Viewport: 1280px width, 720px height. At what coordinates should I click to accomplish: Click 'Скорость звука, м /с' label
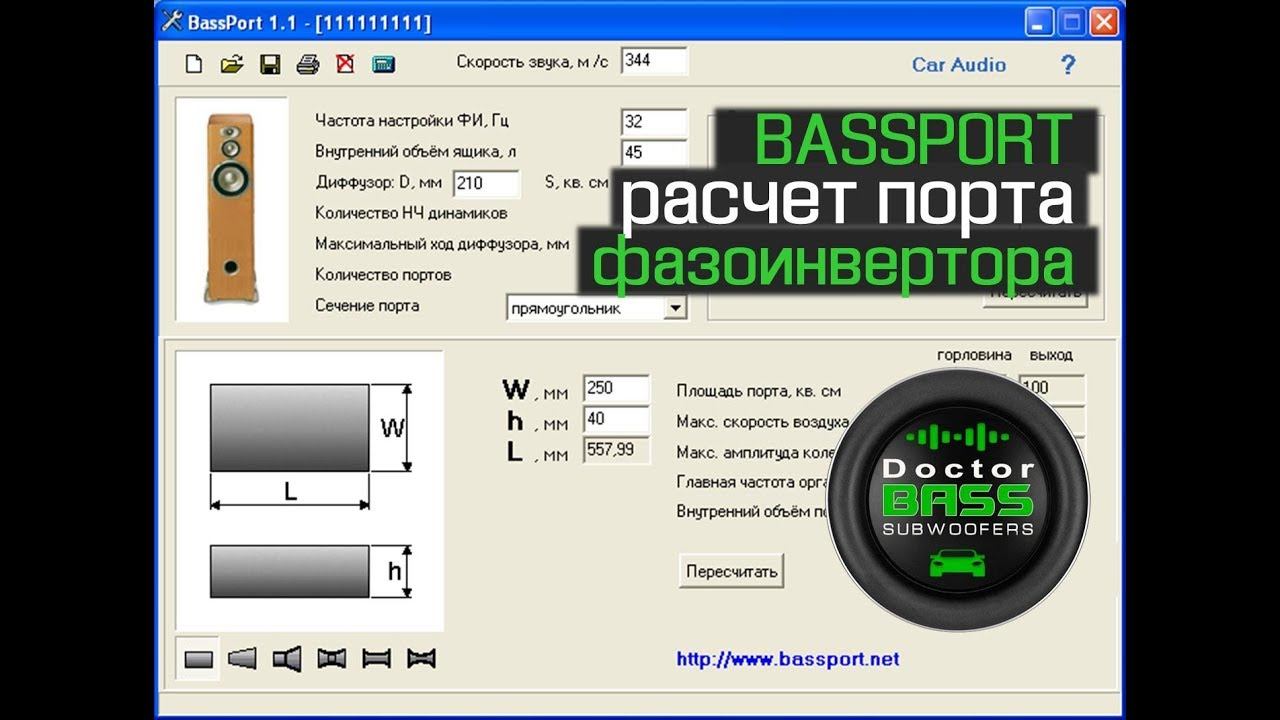tap(533, 62)
